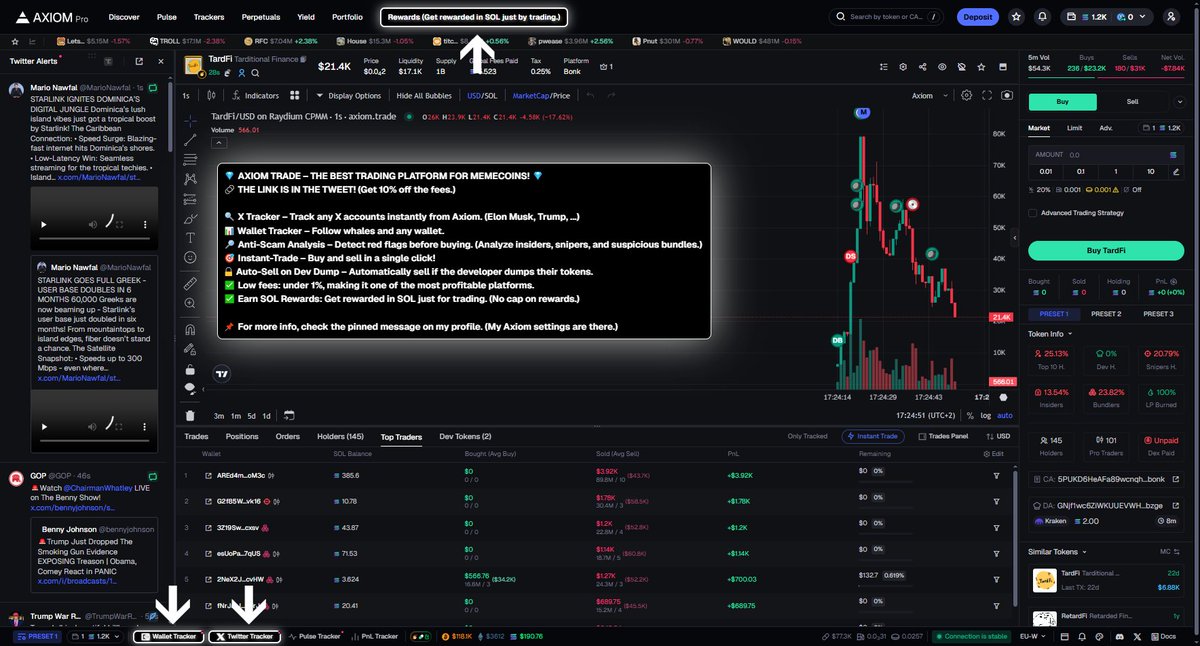
Task: Go to the Perpetuals page
Action: pos(261,17)
